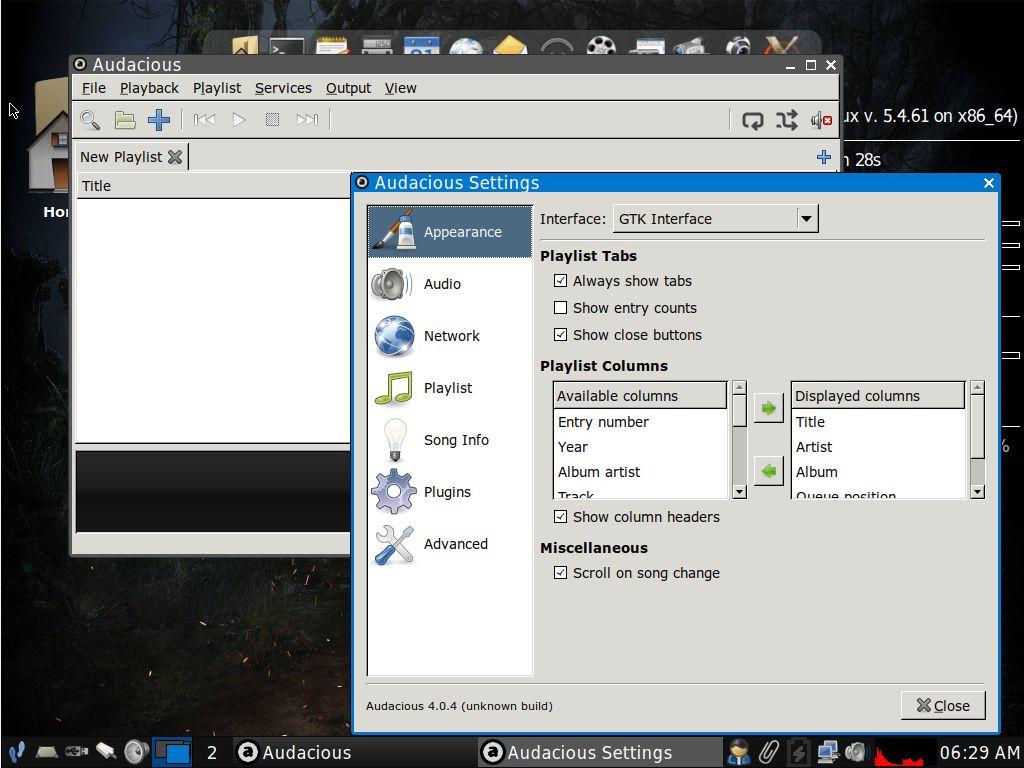Toggle the shuffle icon in toolbar
The width and height of the screenshot is (1024, 768).
pyautogui.click(x=787, y=120)
